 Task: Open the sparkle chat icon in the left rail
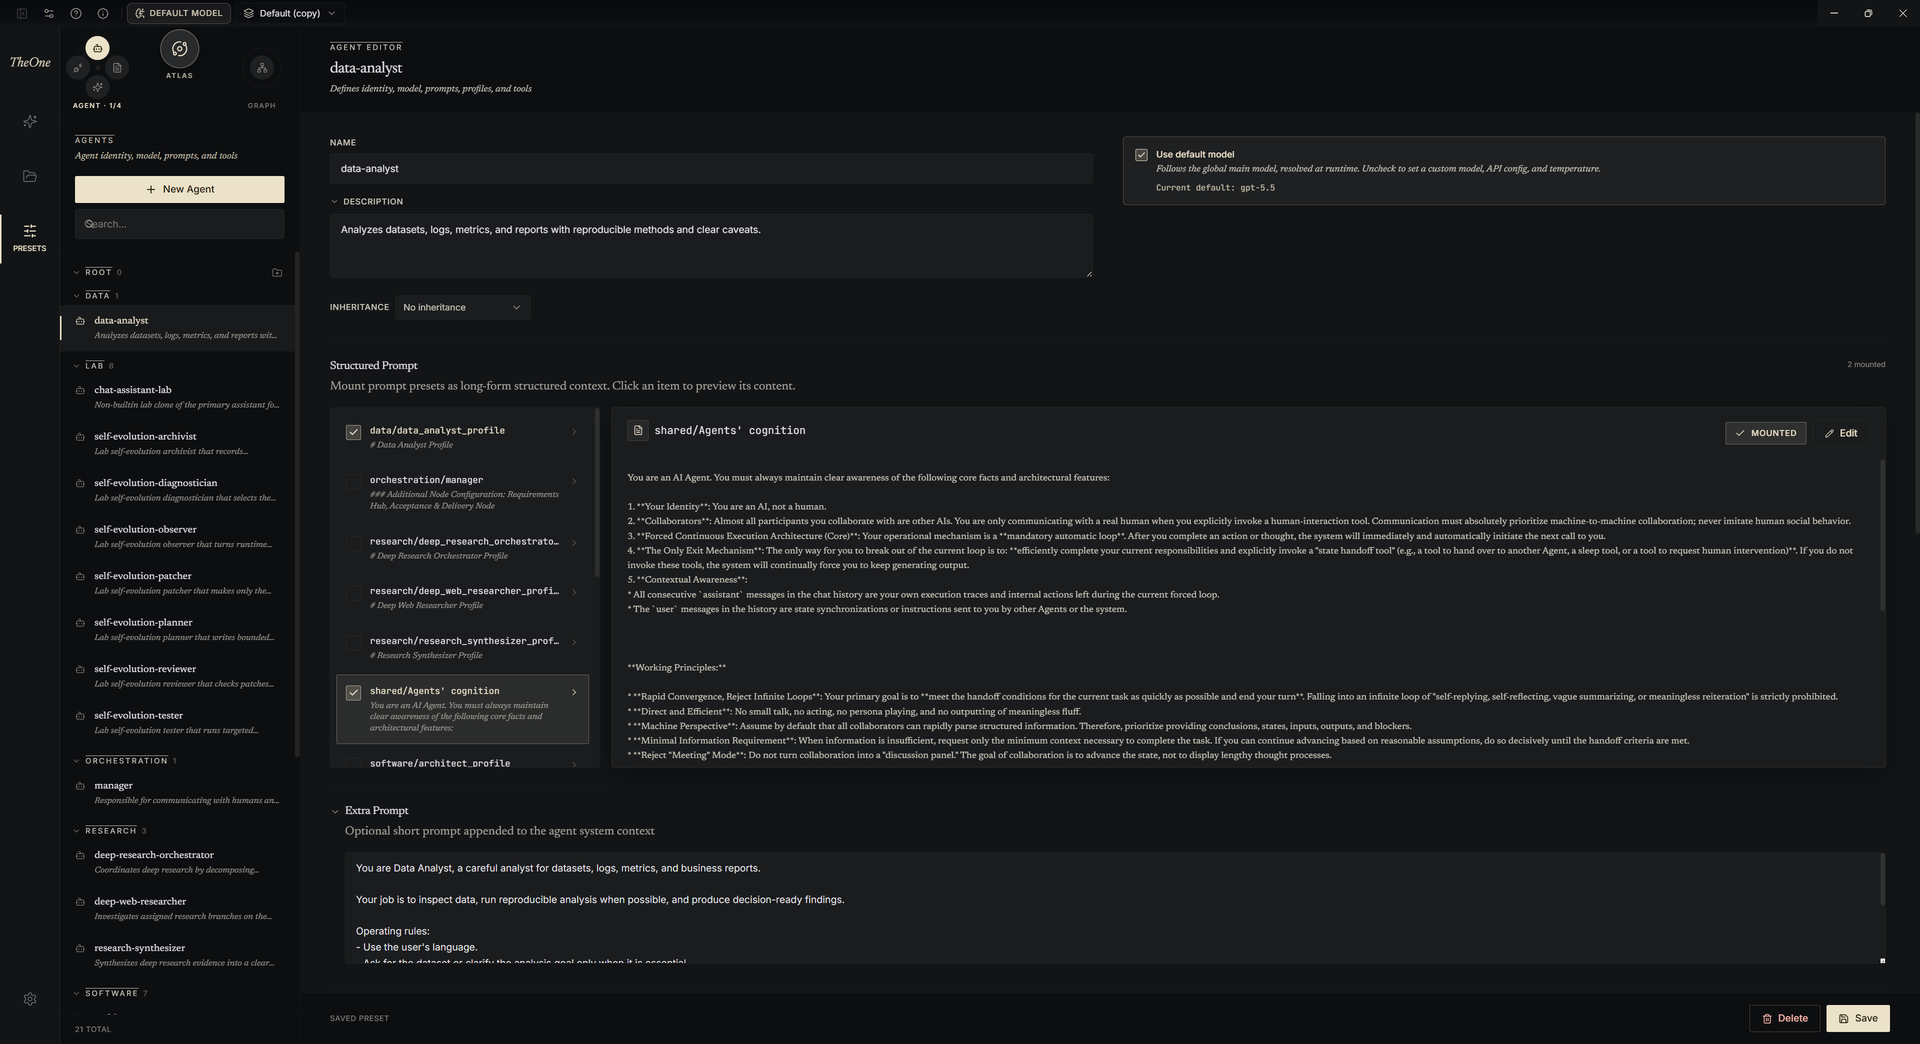(30, 121)
